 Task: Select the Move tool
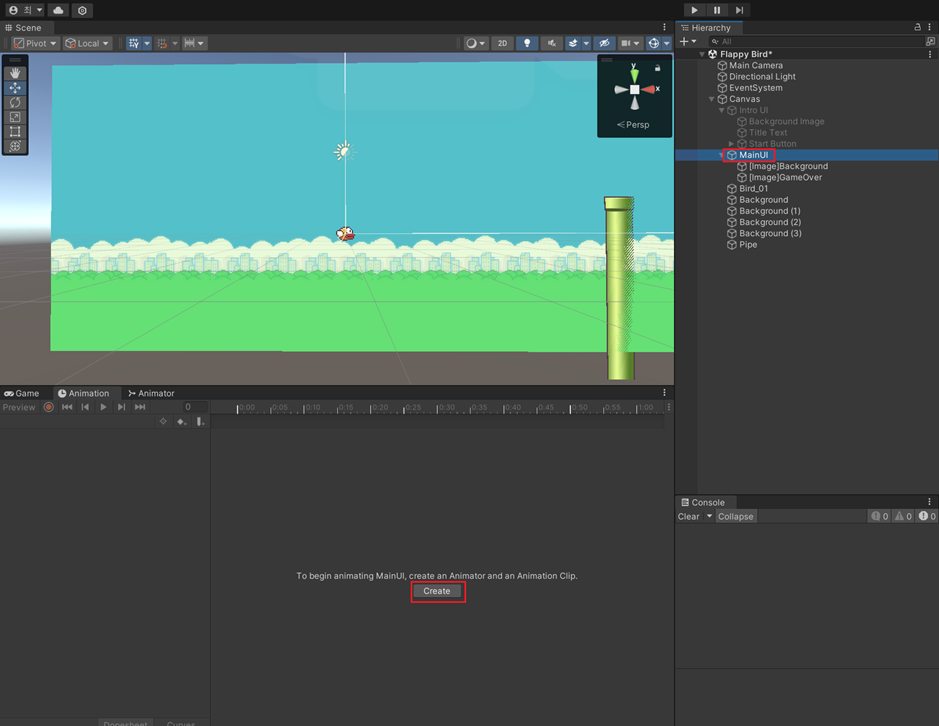tap(15, 88)
